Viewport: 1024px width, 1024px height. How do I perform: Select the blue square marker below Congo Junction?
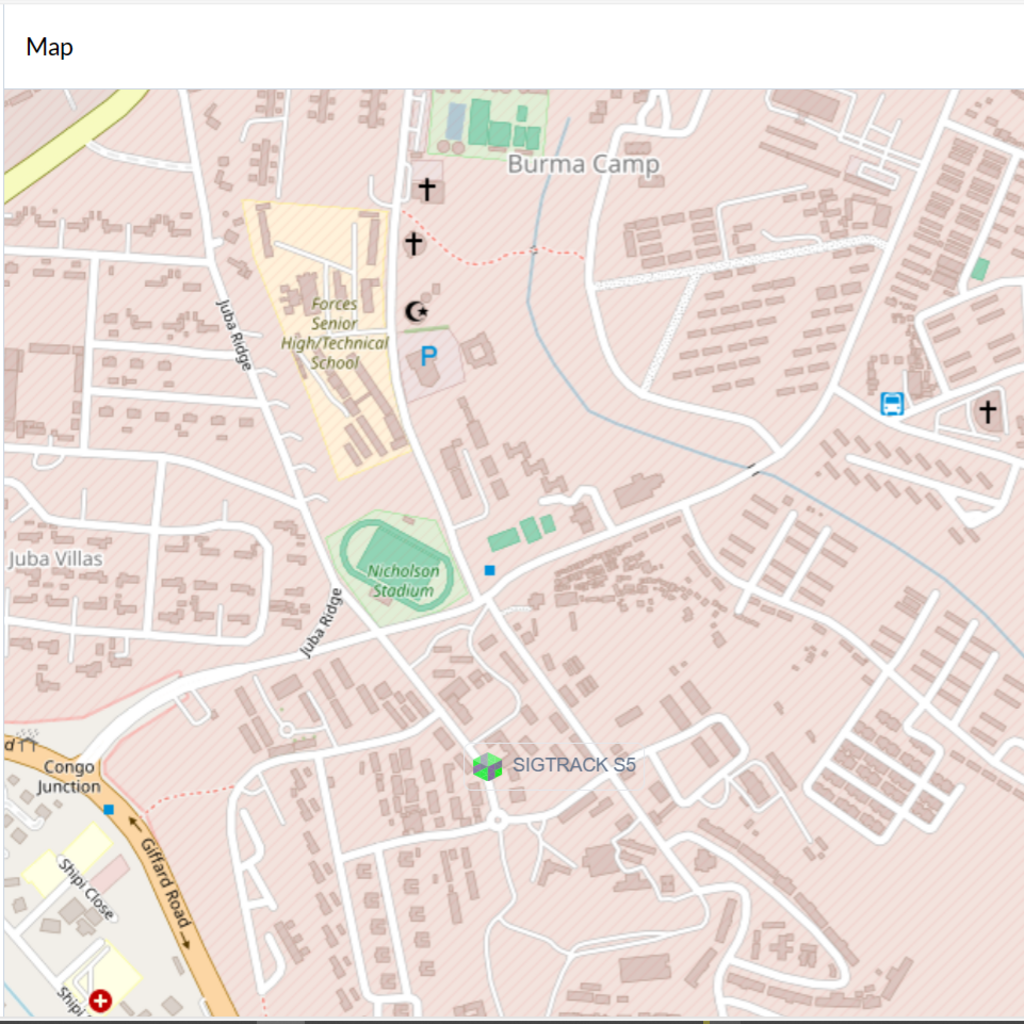pyautogui.click(x=108, y=809)
